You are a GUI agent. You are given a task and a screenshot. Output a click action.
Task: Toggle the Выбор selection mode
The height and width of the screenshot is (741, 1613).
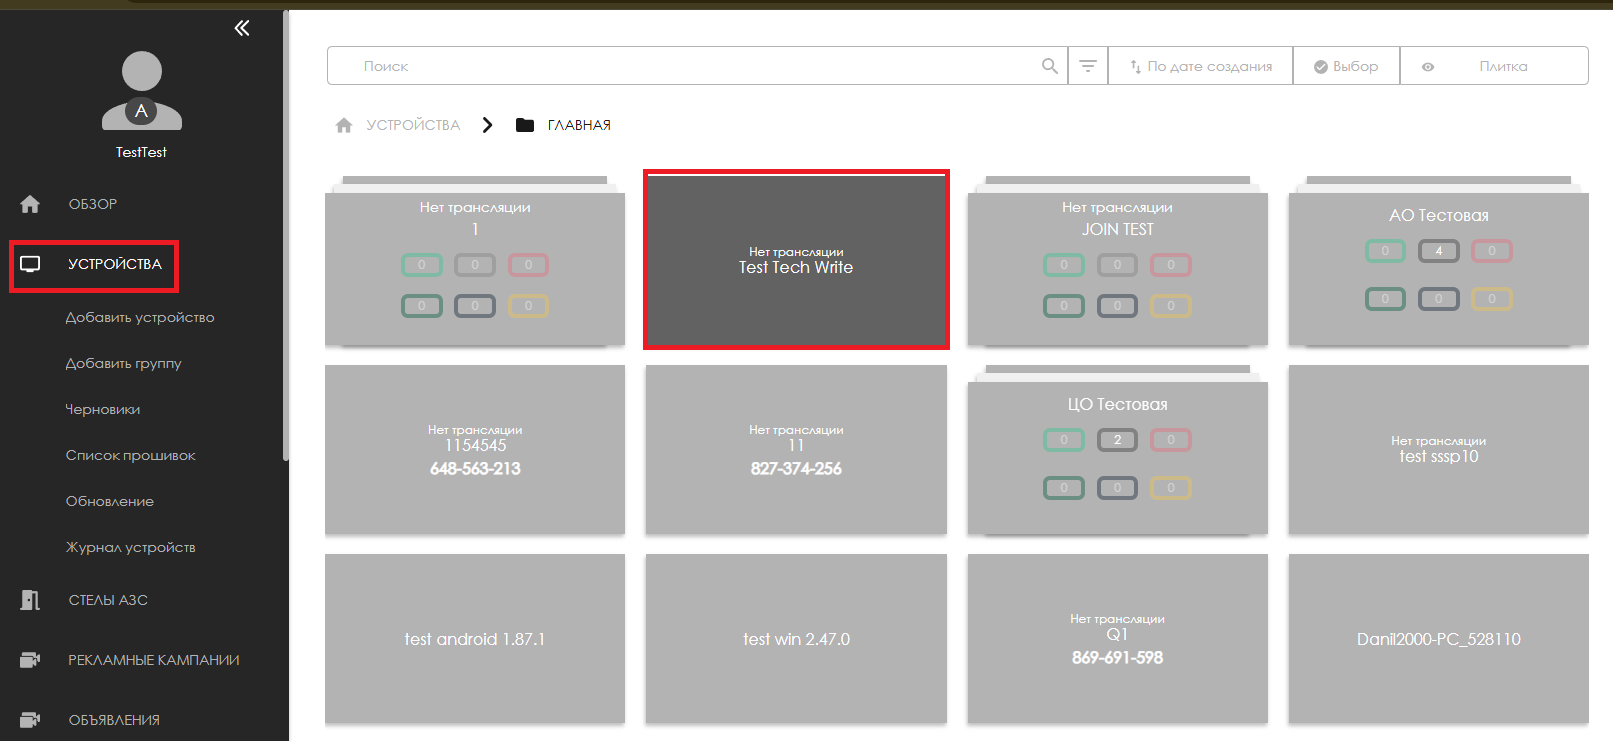coord(1346,66)
